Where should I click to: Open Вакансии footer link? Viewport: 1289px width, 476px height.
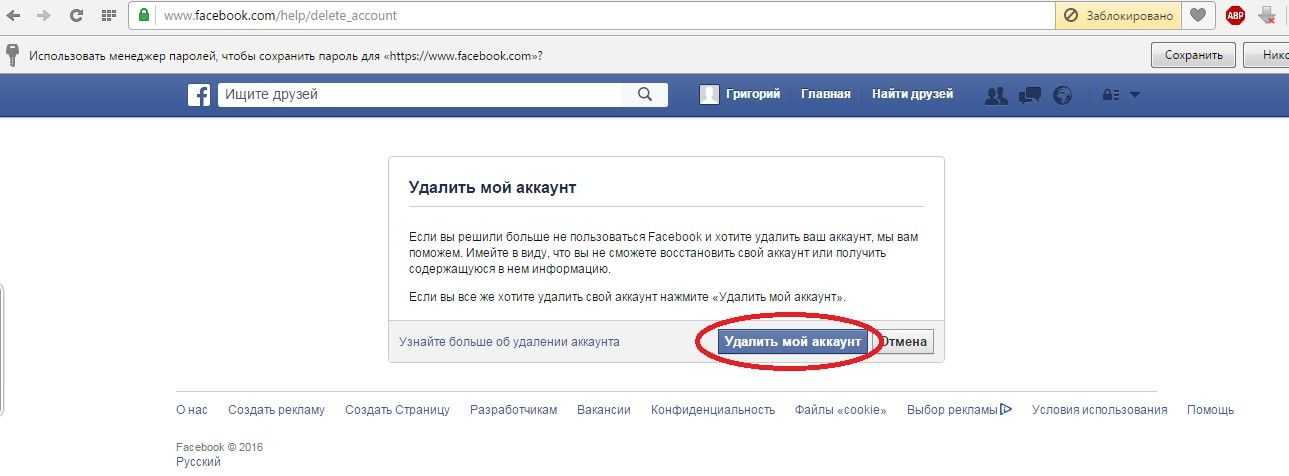pyautogui.click(x=604, y=410)
